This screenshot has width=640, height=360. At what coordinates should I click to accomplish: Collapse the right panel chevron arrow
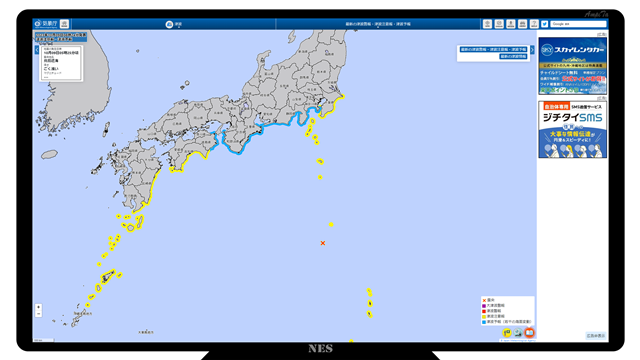coord(532,49)
